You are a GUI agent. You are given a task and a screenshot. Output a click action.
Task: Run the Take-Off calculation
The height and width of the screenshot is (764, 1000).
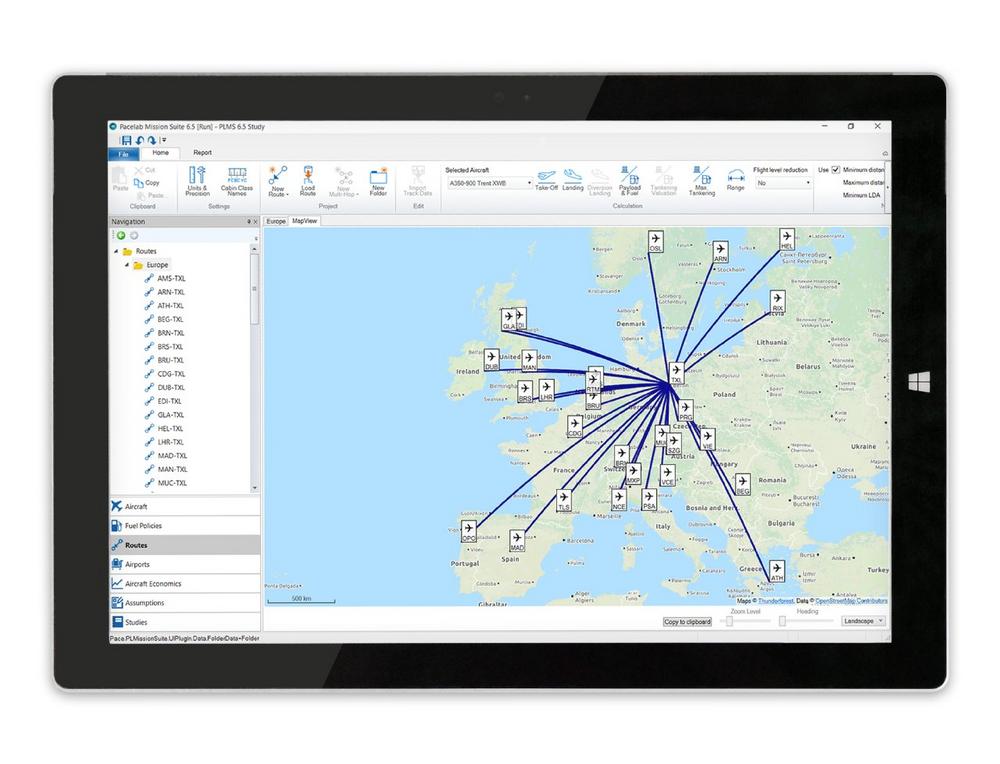[547, 180]
